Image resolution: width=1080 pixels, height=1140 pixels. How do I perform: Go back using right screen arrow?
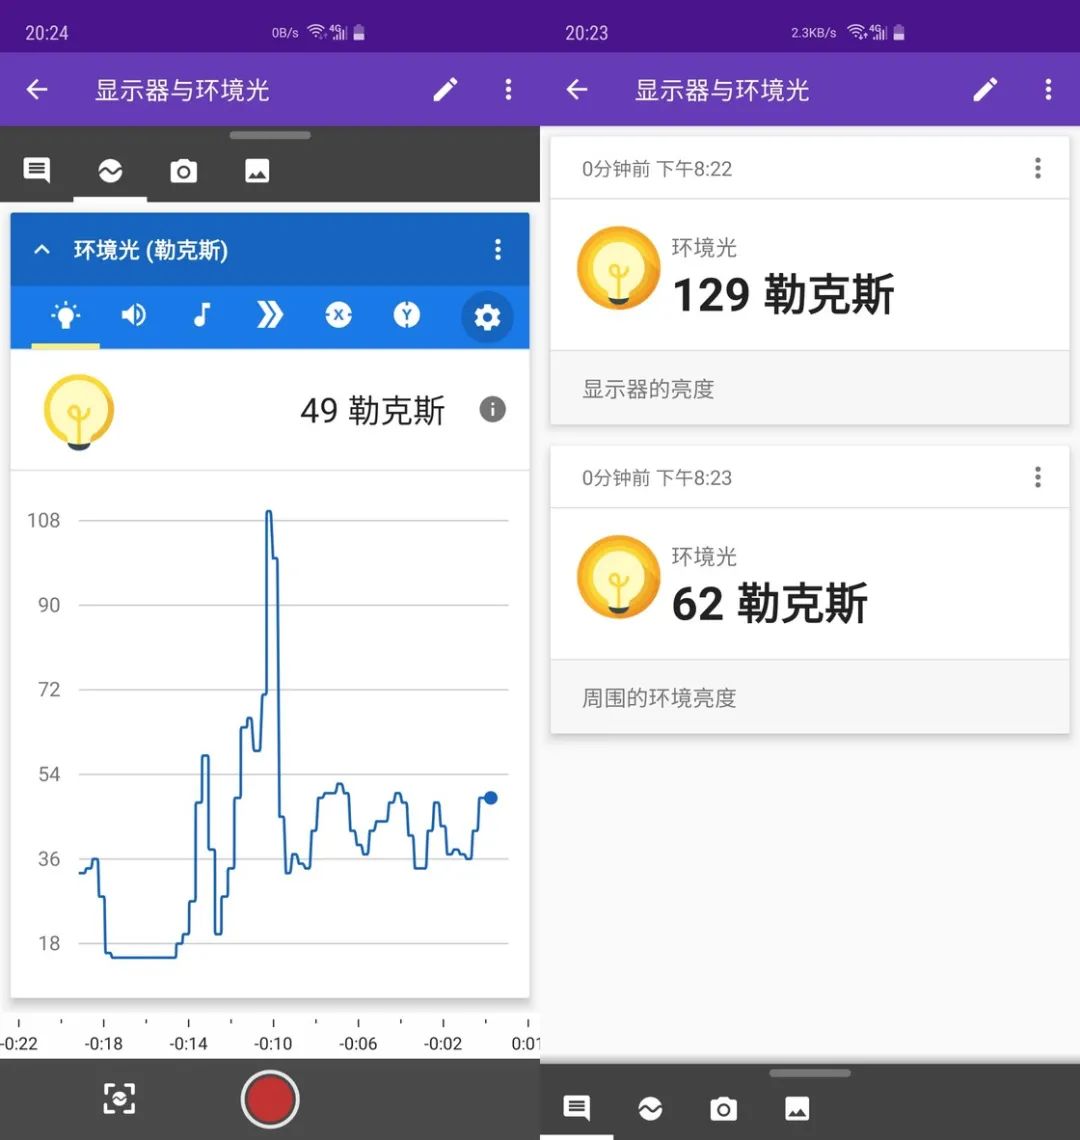pyautogui.click(x=577, y=89)
